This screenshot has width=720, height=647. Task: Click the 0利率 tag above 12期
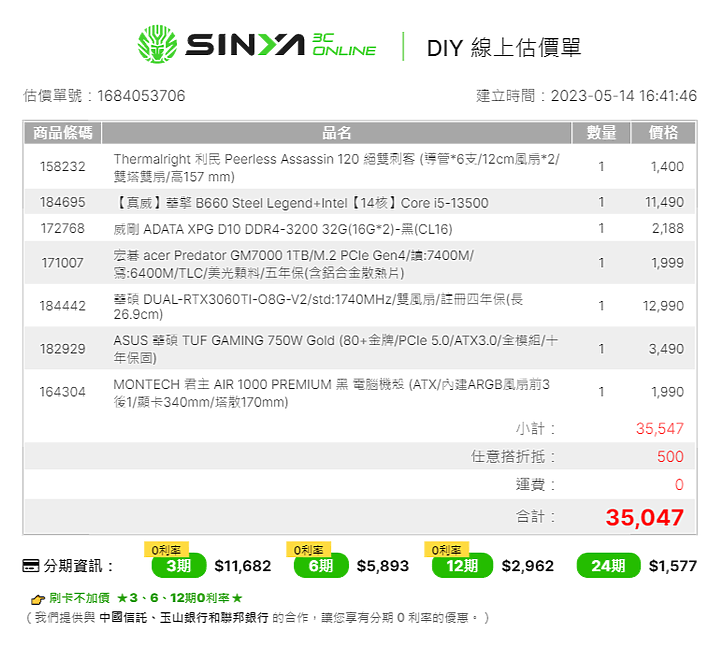click(x=446, y=549)
